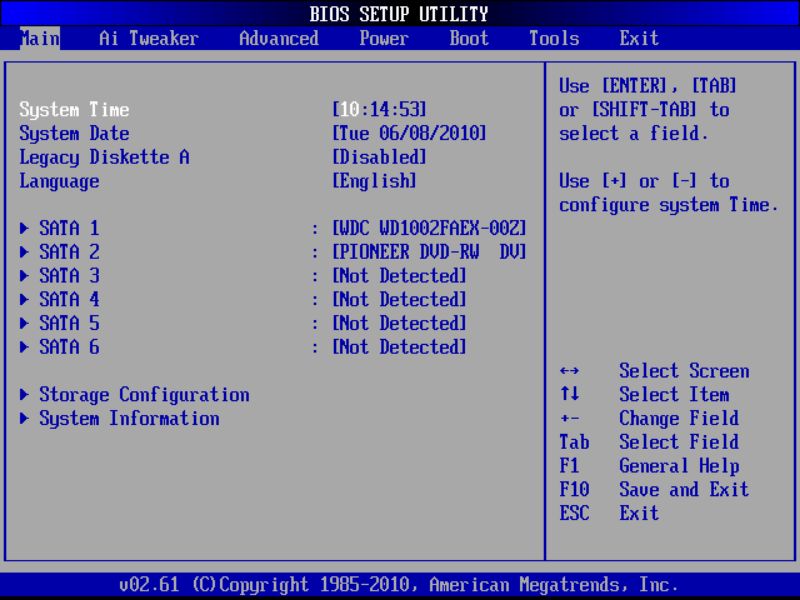Select the Language label
Viewport: 800px width, 600px height.
coord(59,182)
